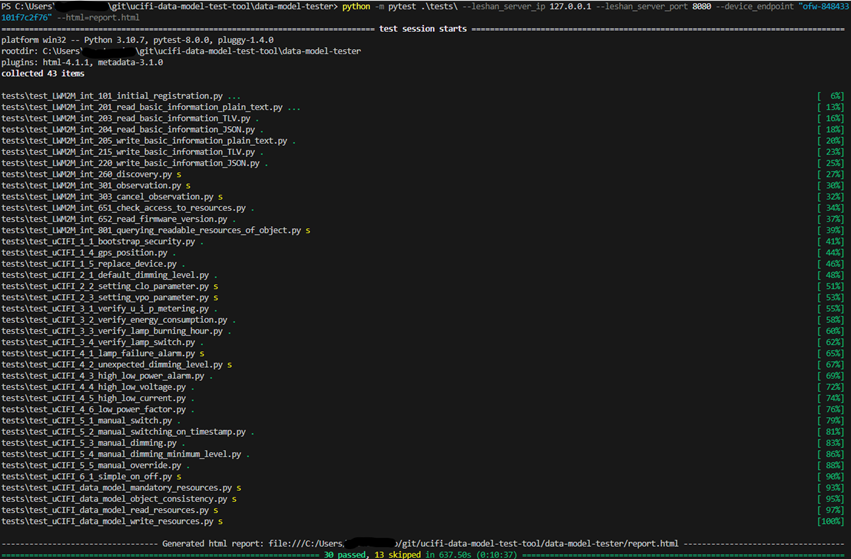851x559 pixels.
Task: Click test_uCIFI_2_2_setting_clo_parameter.py
Action: [x=105, y=286]
